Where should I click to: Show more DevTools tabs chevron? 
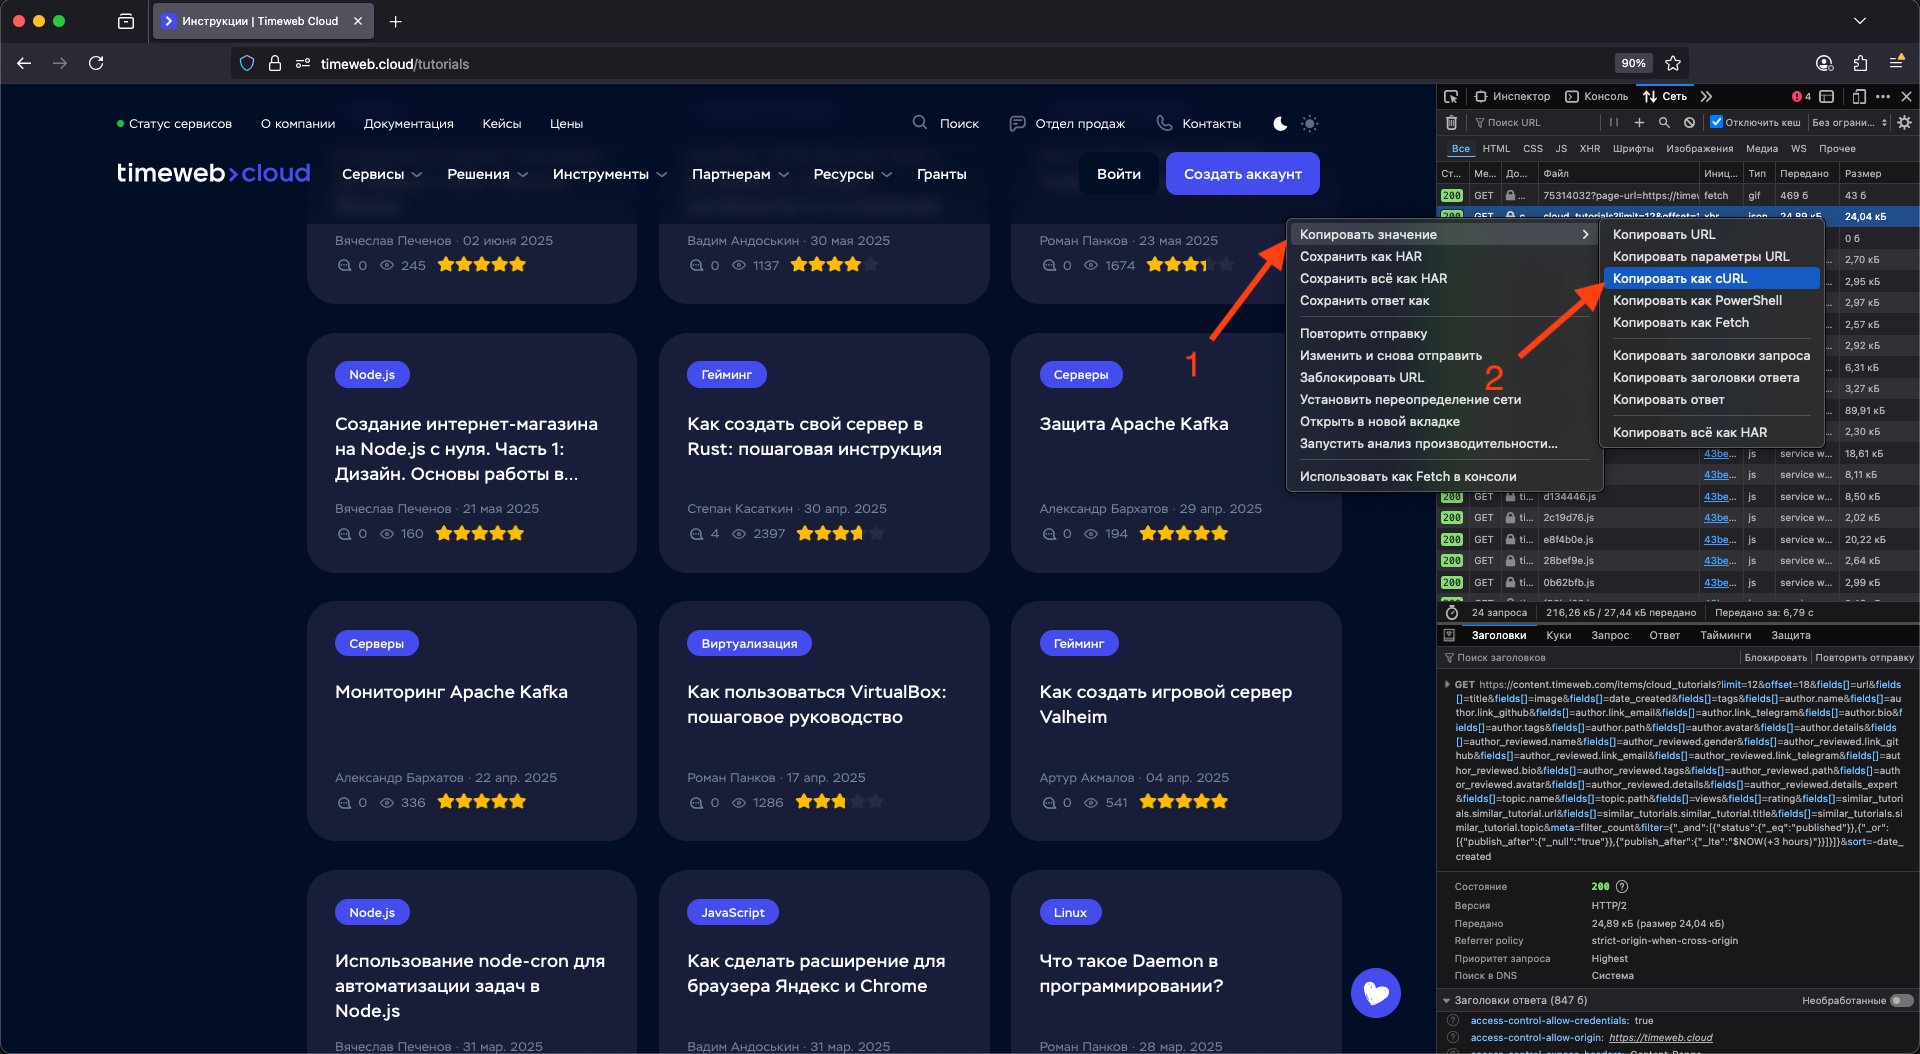point(1706,97)
